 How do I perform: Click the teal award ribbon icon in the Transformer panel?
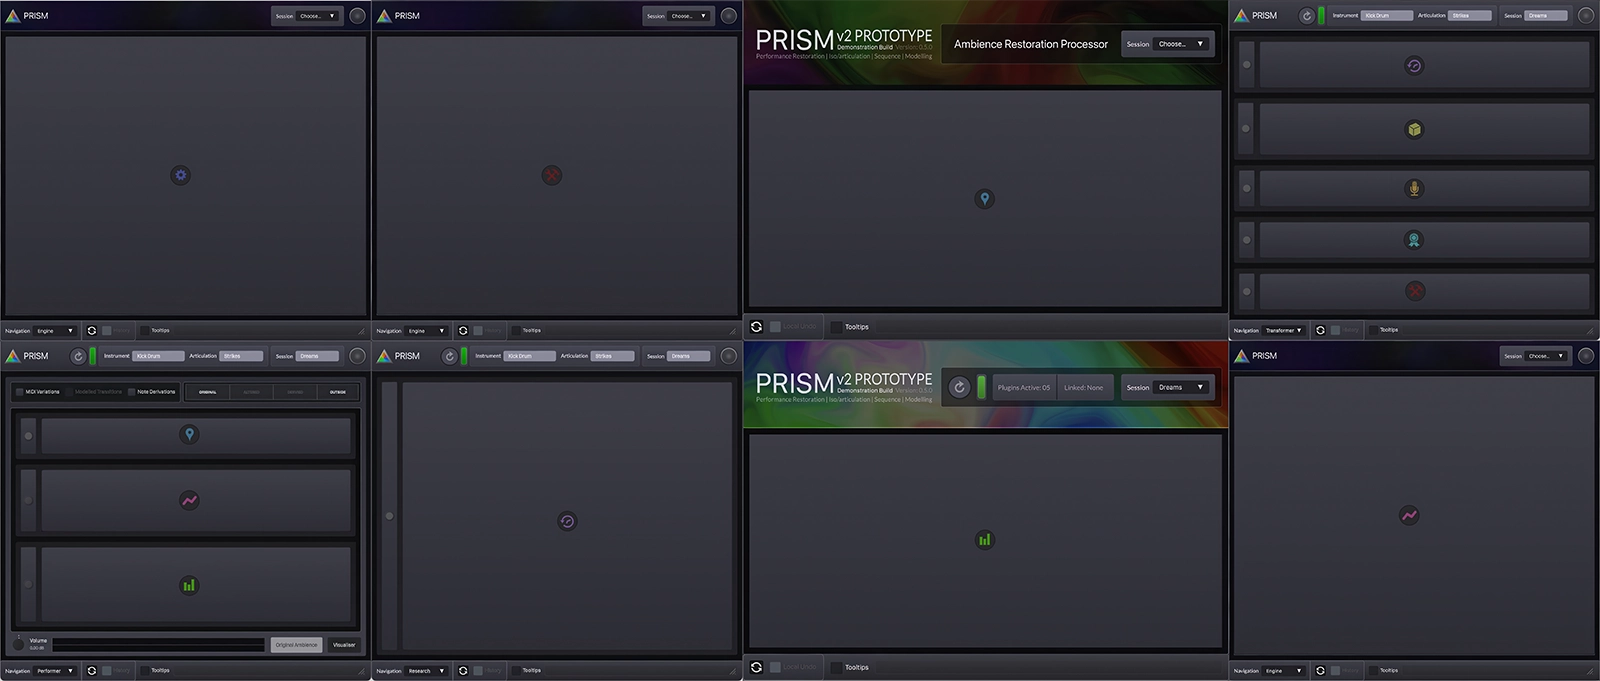[x=1414, y=240]
